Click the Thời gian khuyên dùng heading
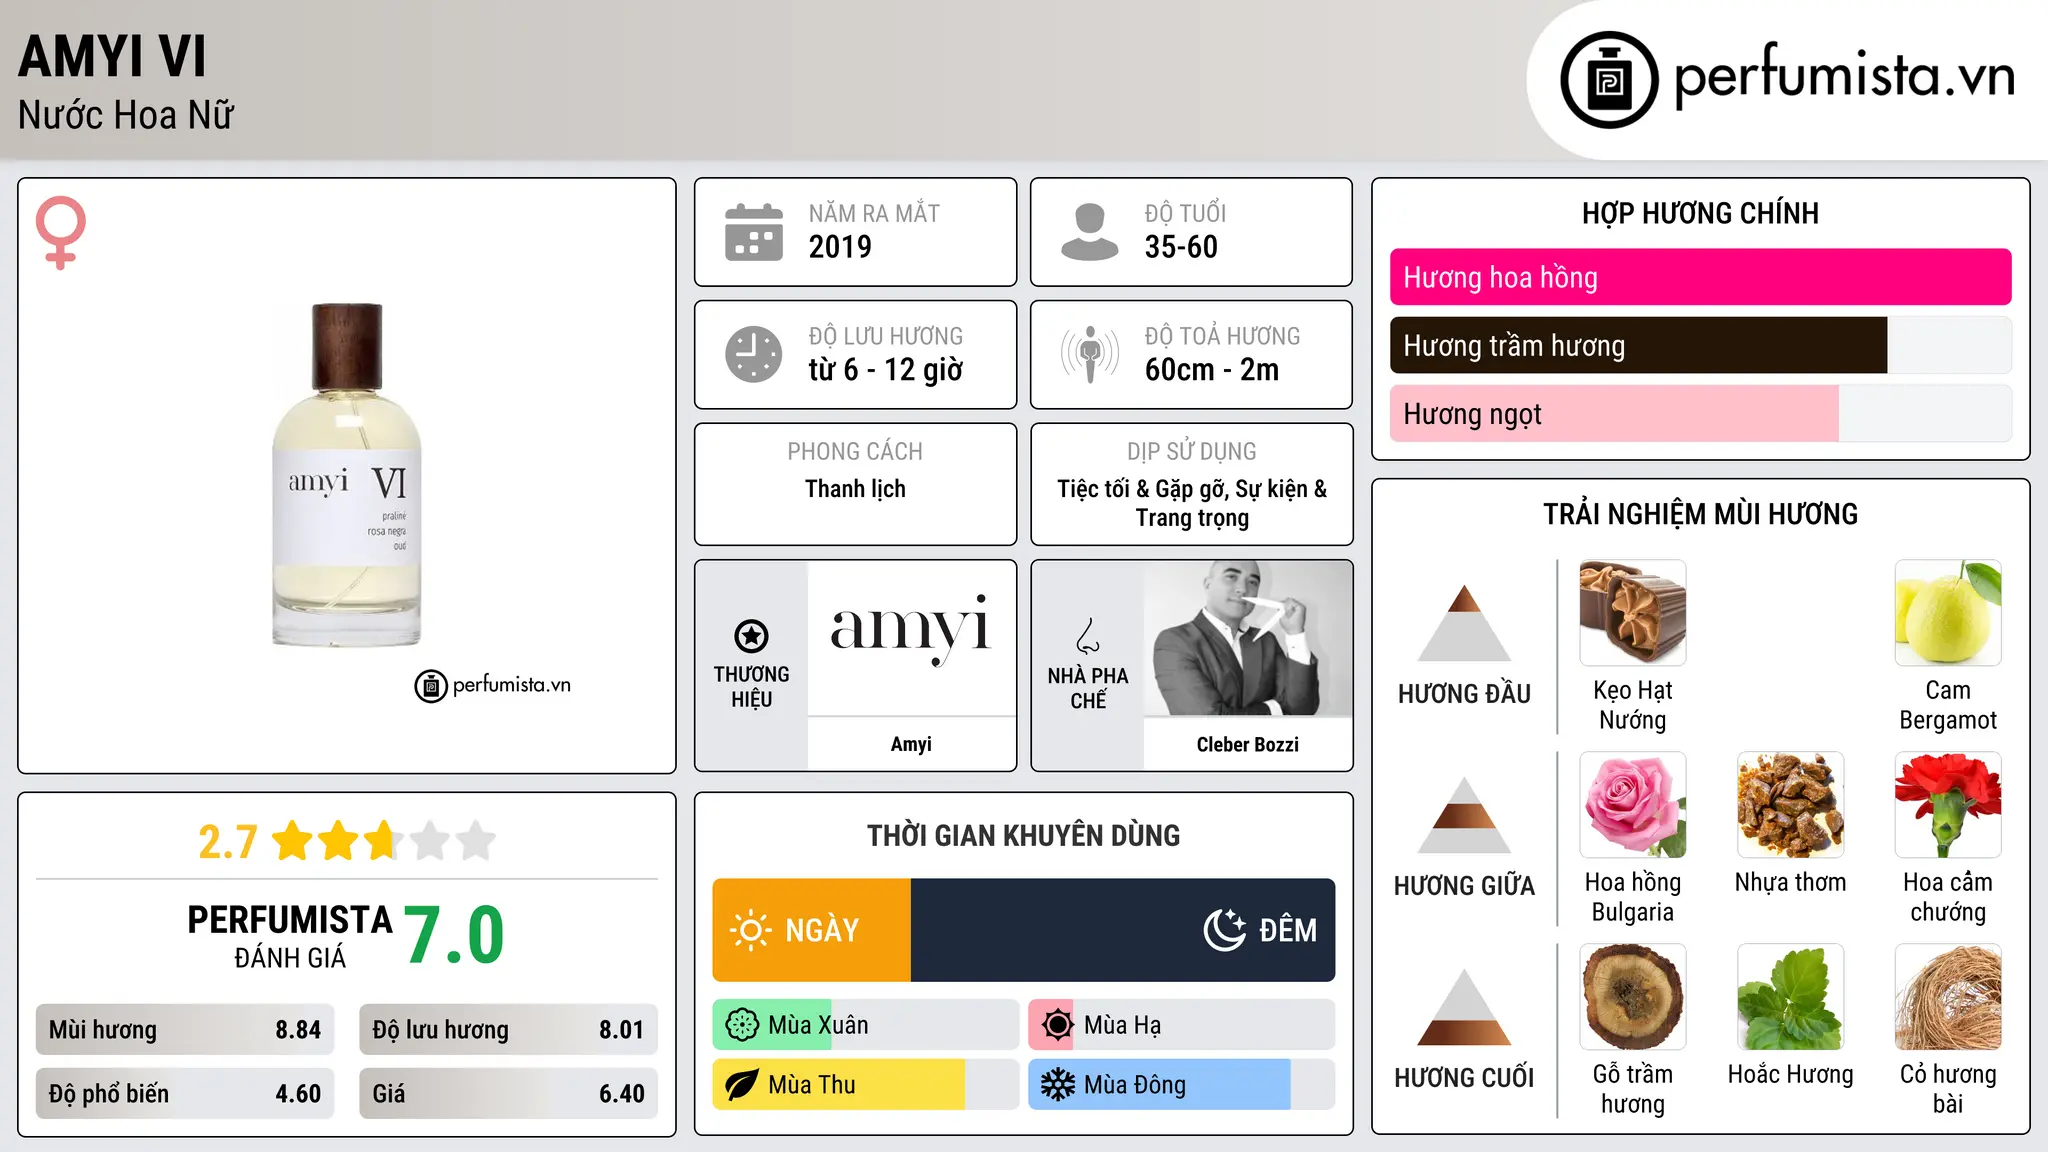Image resolution: width=2048 pixels, height=1152 pixels. [1023, 835]
